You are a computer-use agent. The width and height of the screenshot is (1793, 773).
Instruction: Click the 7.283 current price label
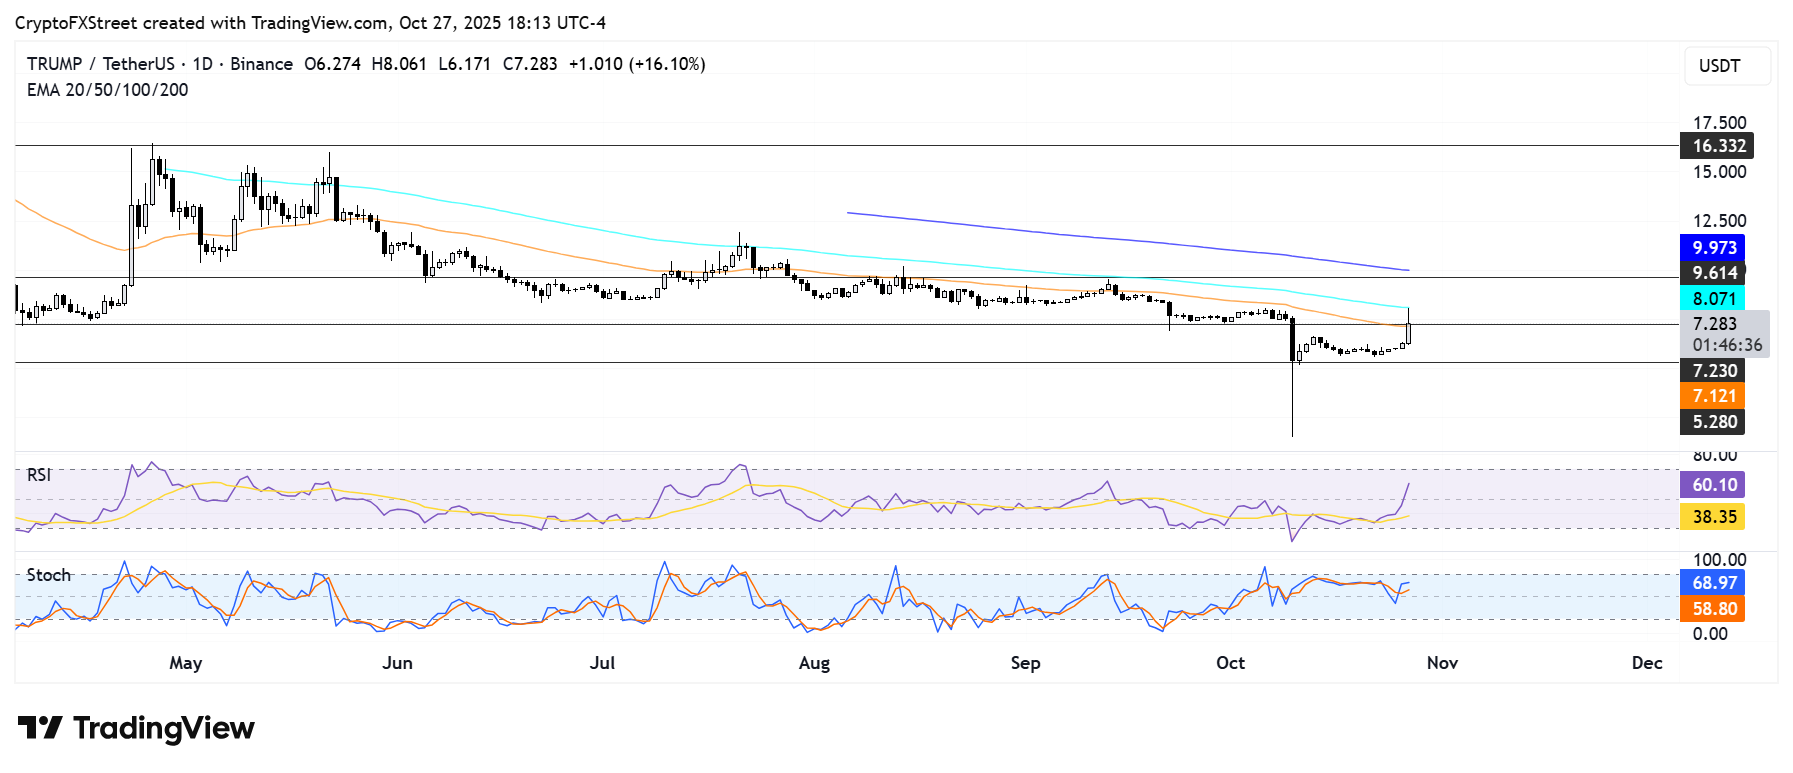coord(1714,324)
